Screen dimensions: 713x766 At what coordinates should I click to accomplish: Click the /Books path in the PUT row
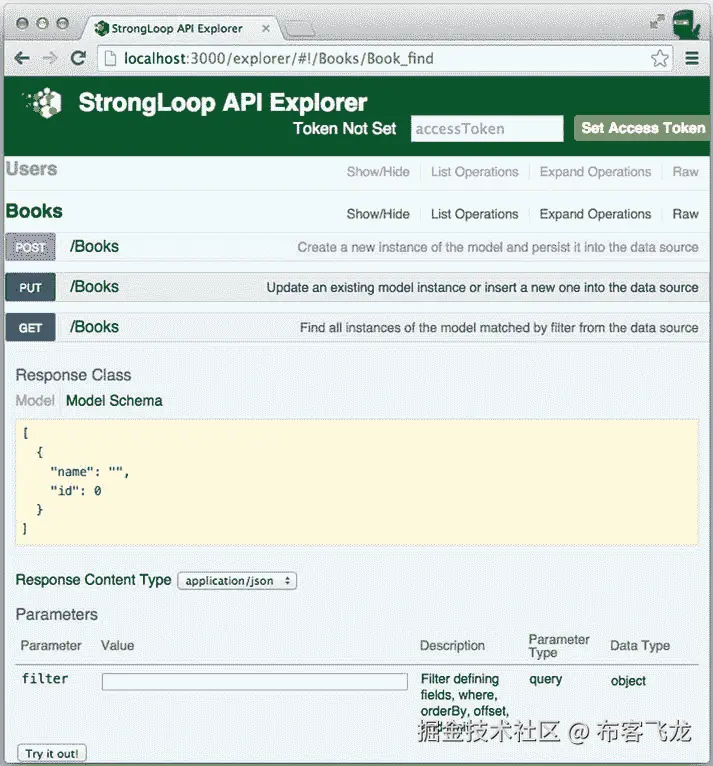pos(94,287)
